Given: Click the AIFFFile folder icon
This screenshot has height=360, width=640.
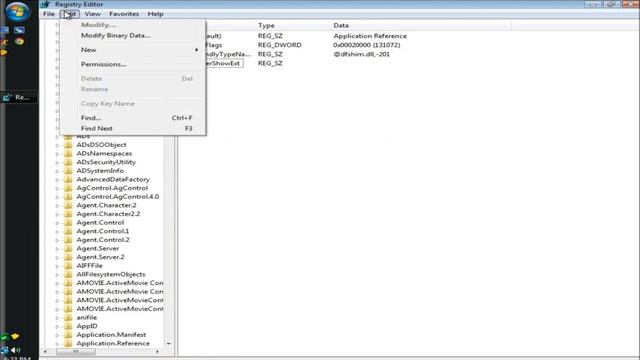Looking at the screenshot, I should pyautogui.click(x=68, y=266).
